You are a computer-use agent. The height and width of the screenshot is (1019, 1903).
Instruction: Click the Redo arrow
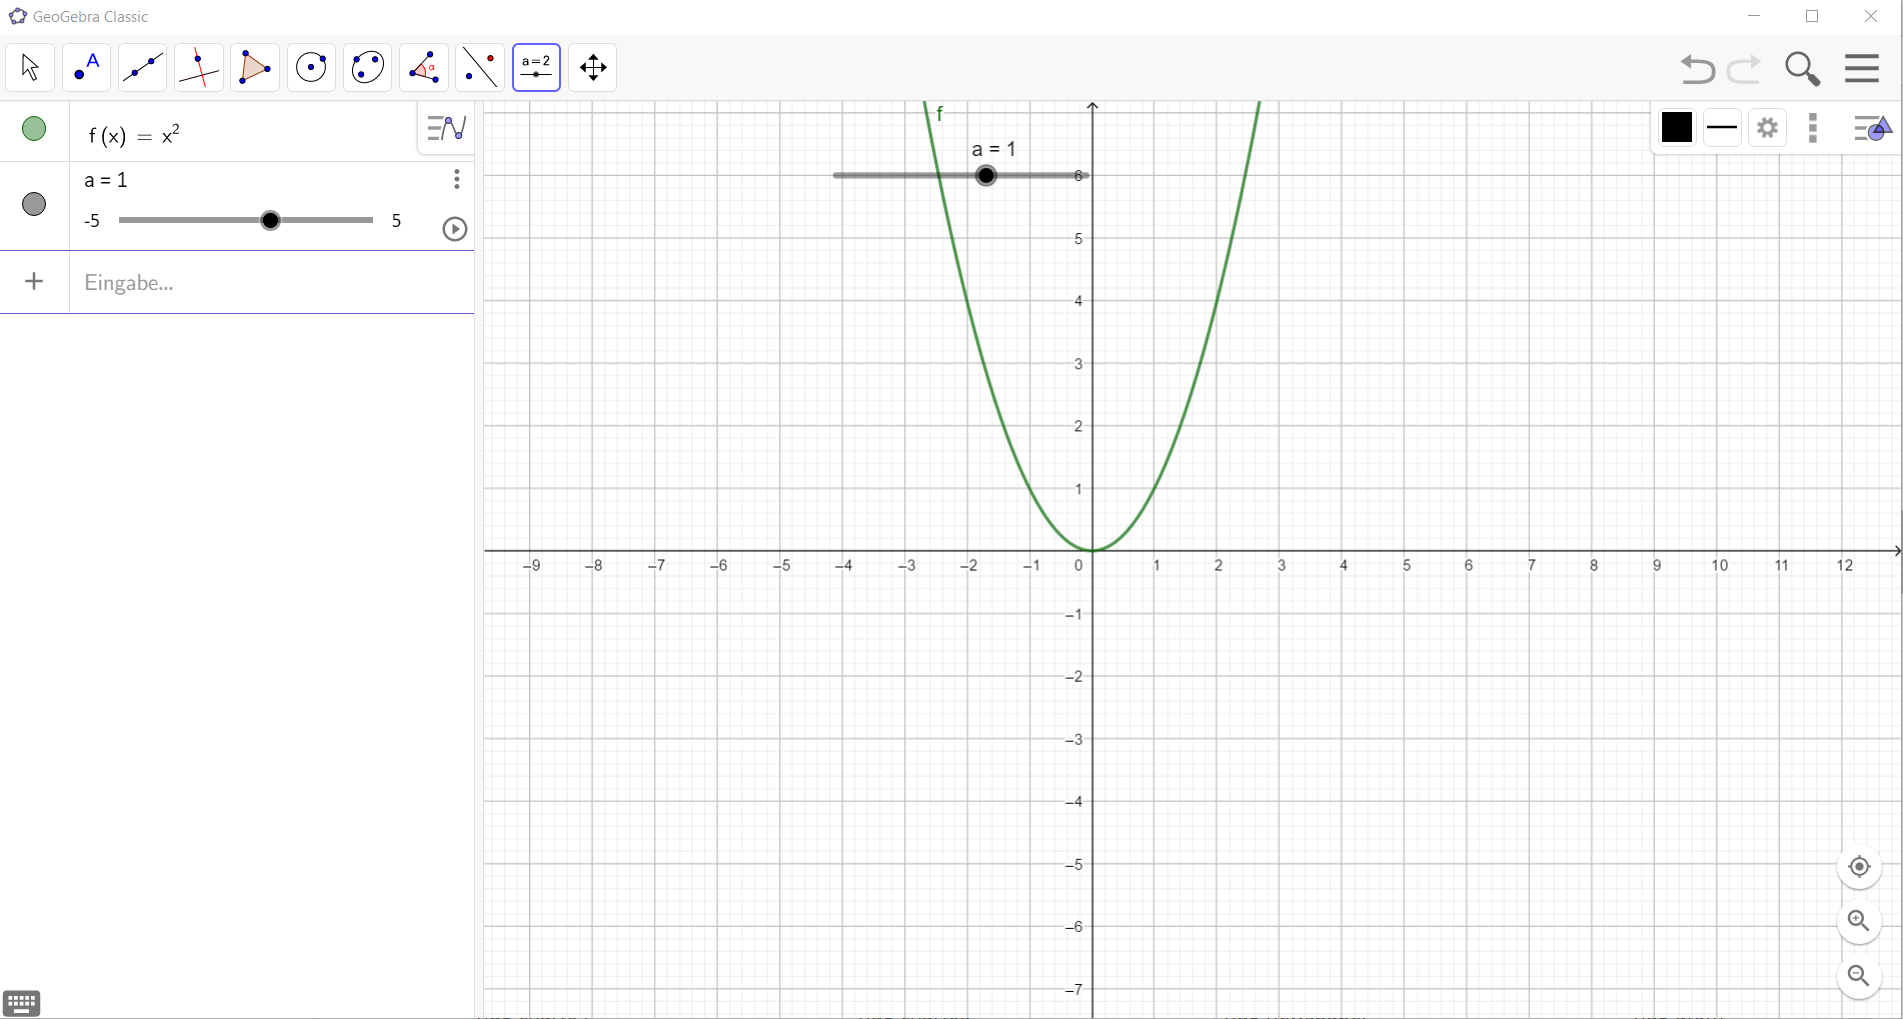pos(1745,69)
